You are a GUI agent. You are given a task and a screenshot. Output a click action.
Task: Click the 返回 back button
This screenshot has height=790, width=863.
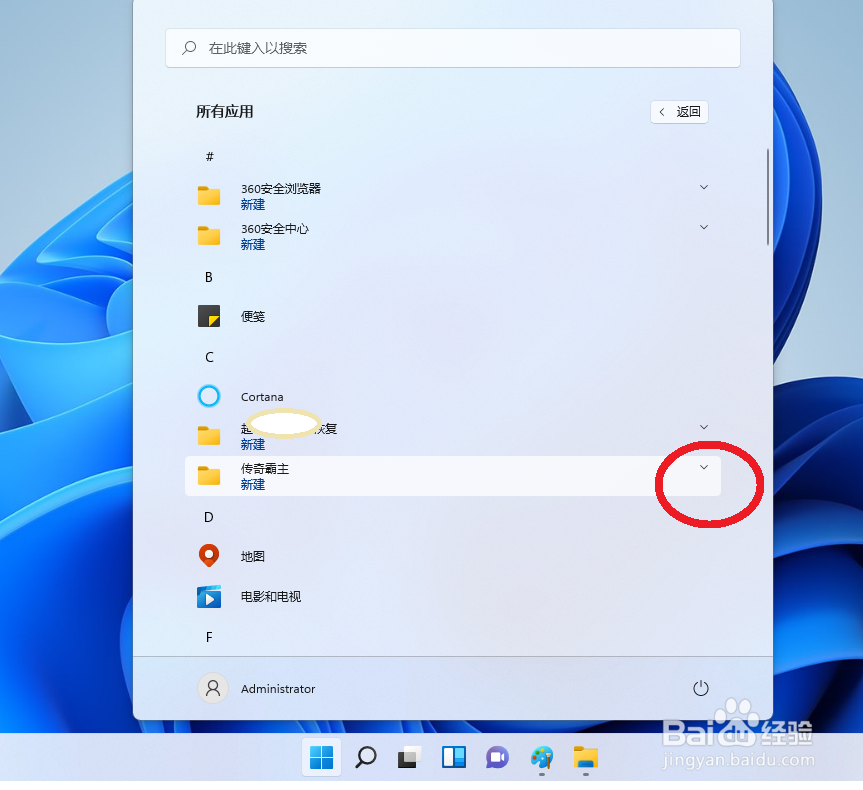679,112
